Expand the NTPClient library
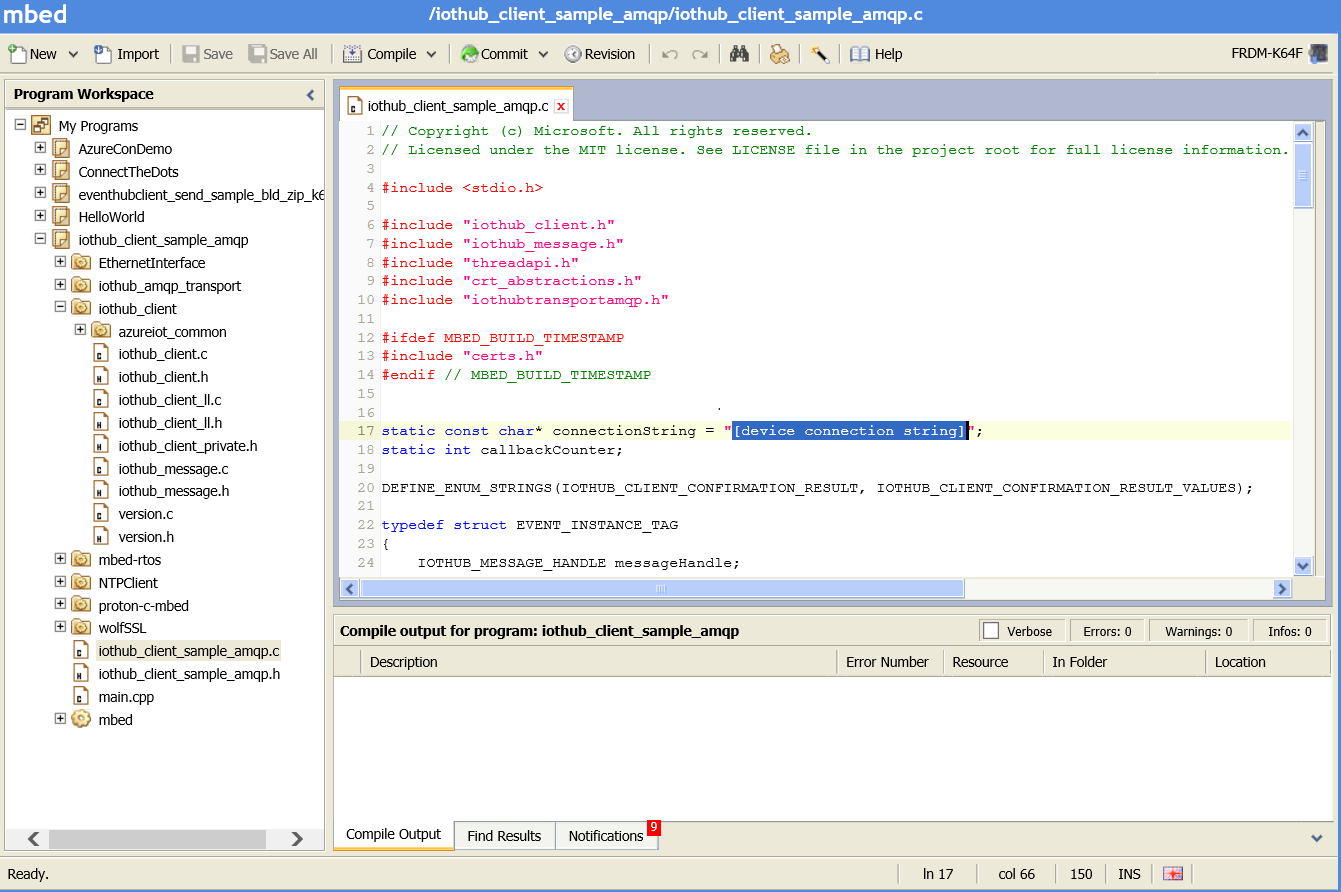This screenshot has width=1341, height=892. point(60,582)
